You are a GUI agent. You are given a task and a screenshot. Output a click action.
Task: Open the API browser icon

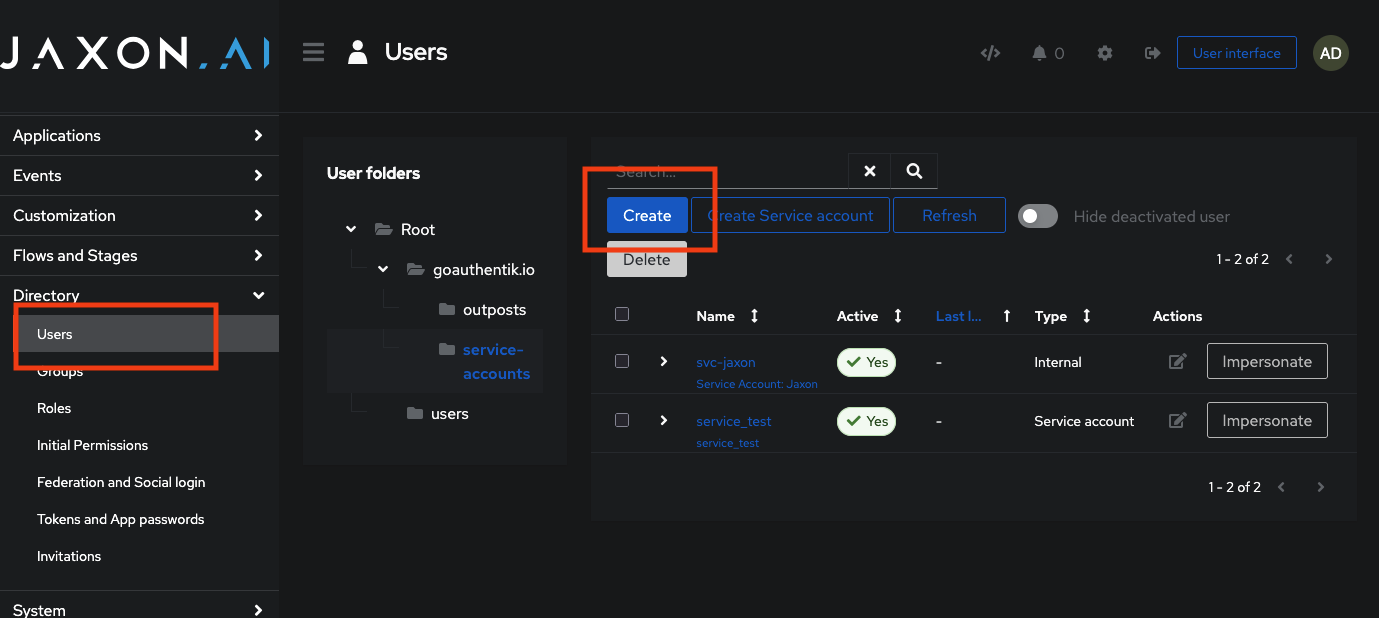990,52
